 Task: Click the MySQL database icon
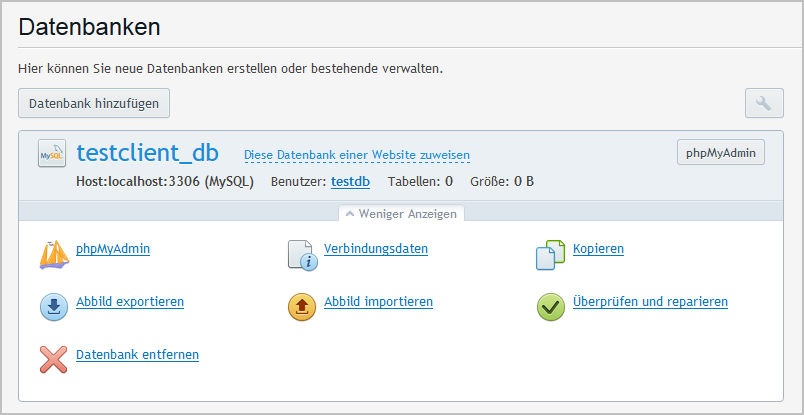[52, 153]
